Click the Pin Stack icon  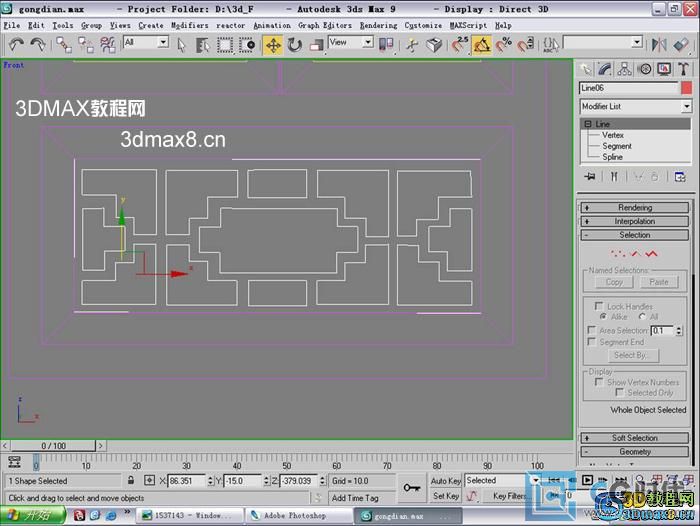[589, 177]
